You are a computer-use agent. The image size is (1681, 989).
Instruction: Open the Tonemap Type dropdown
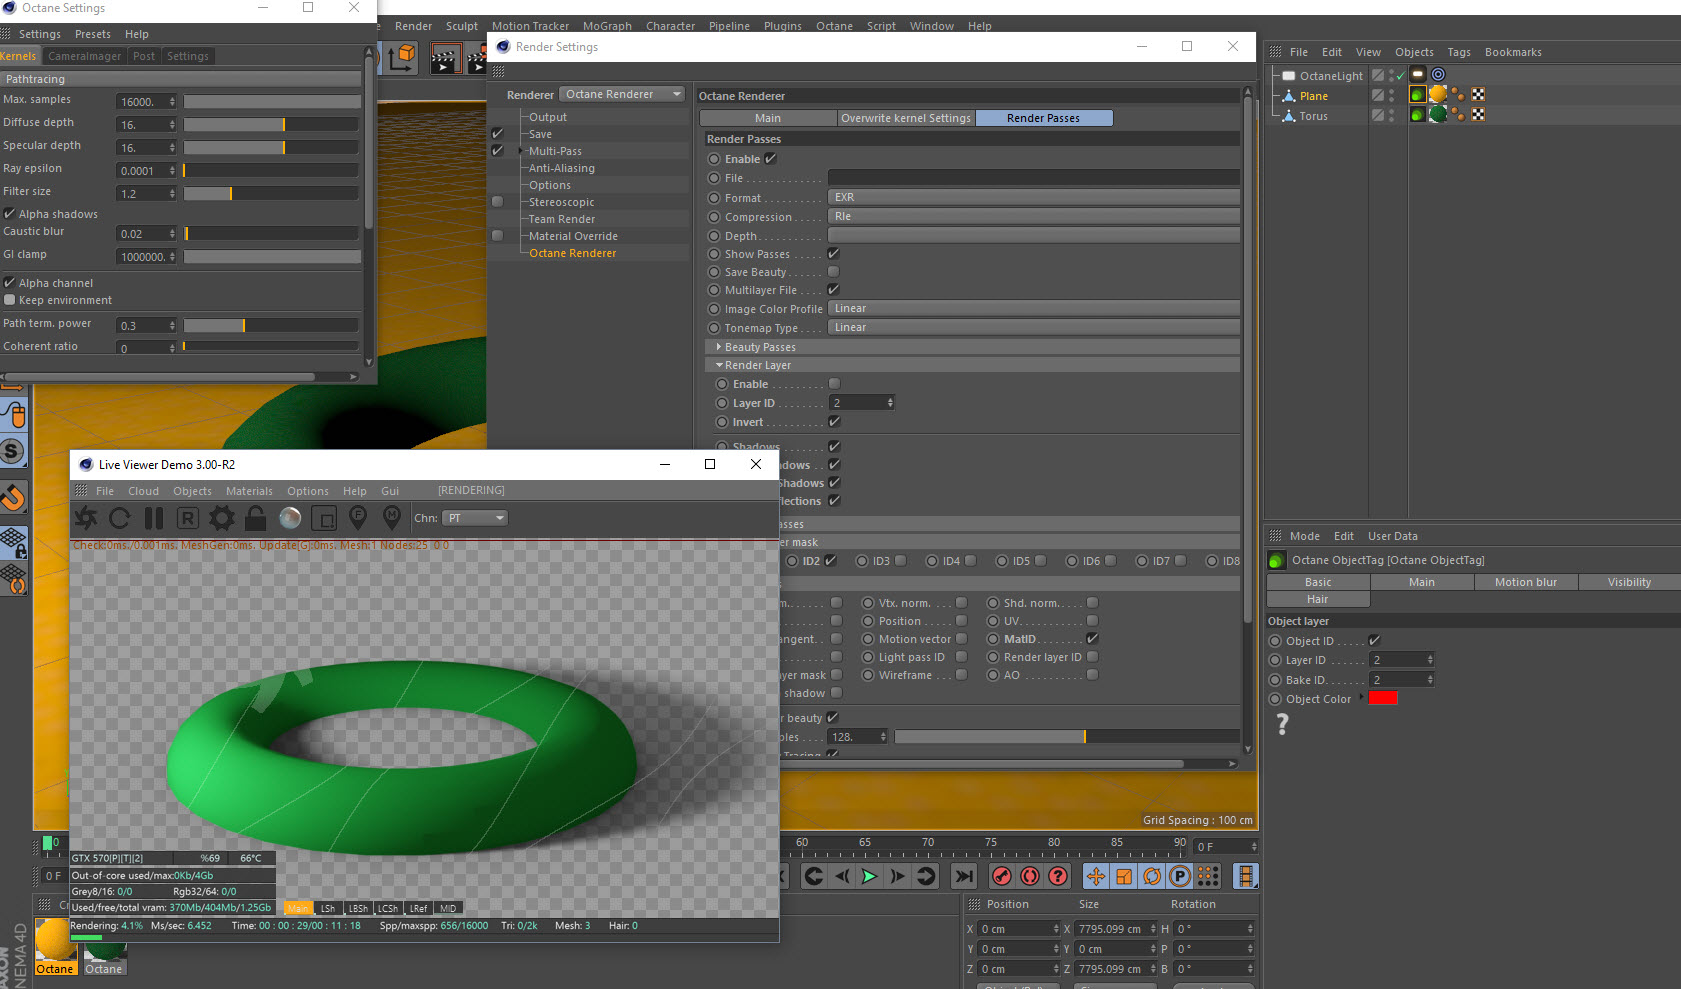(1034, 328)
